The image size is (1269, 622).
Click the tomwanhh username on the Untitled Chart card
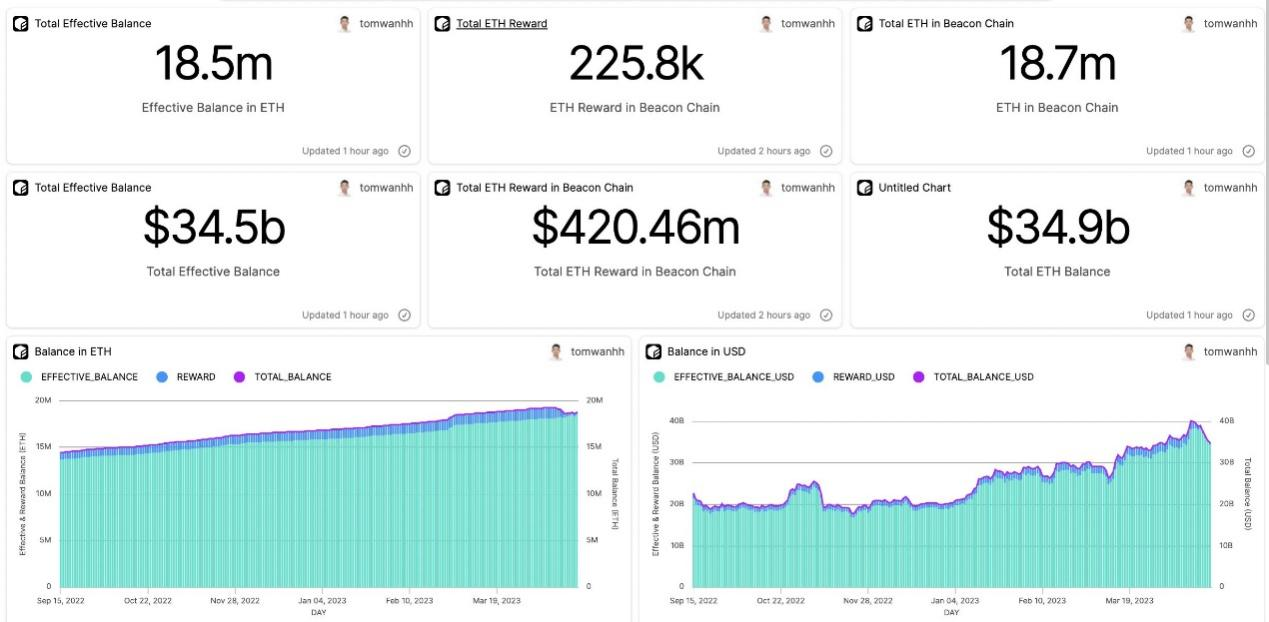point(1230,187)
